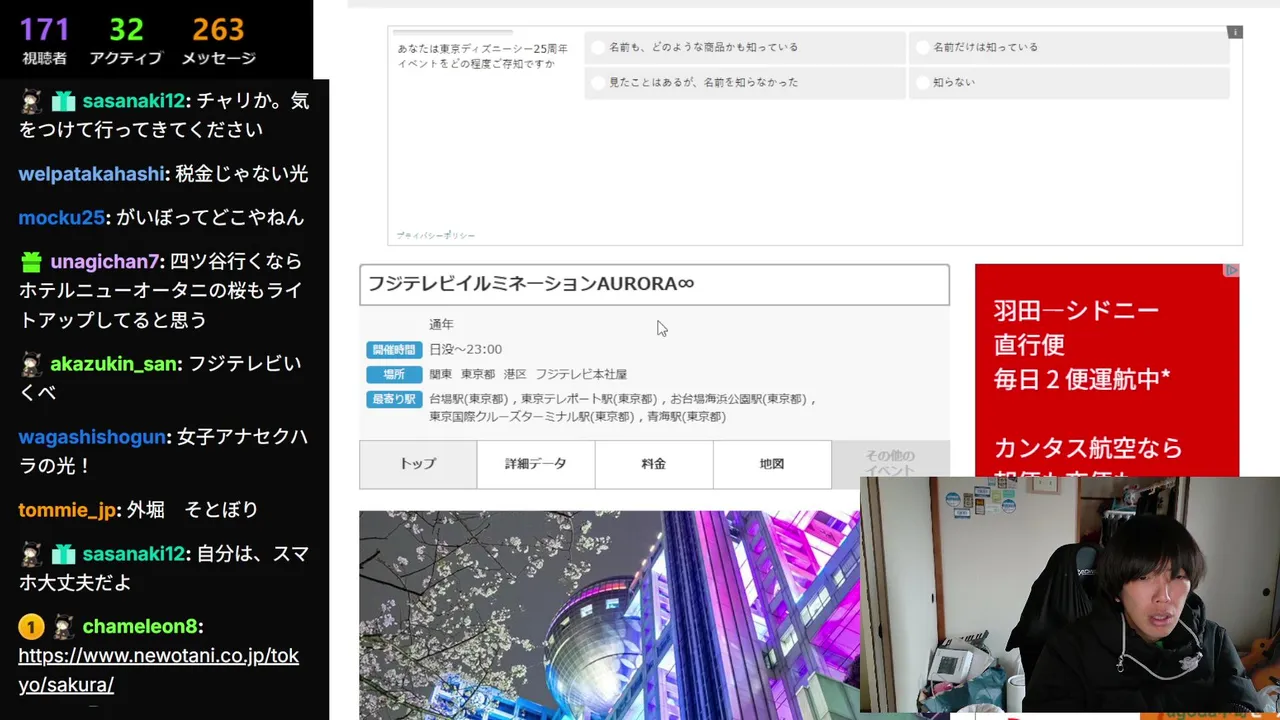Click the 263 メッセージ count

click(218, 41)
